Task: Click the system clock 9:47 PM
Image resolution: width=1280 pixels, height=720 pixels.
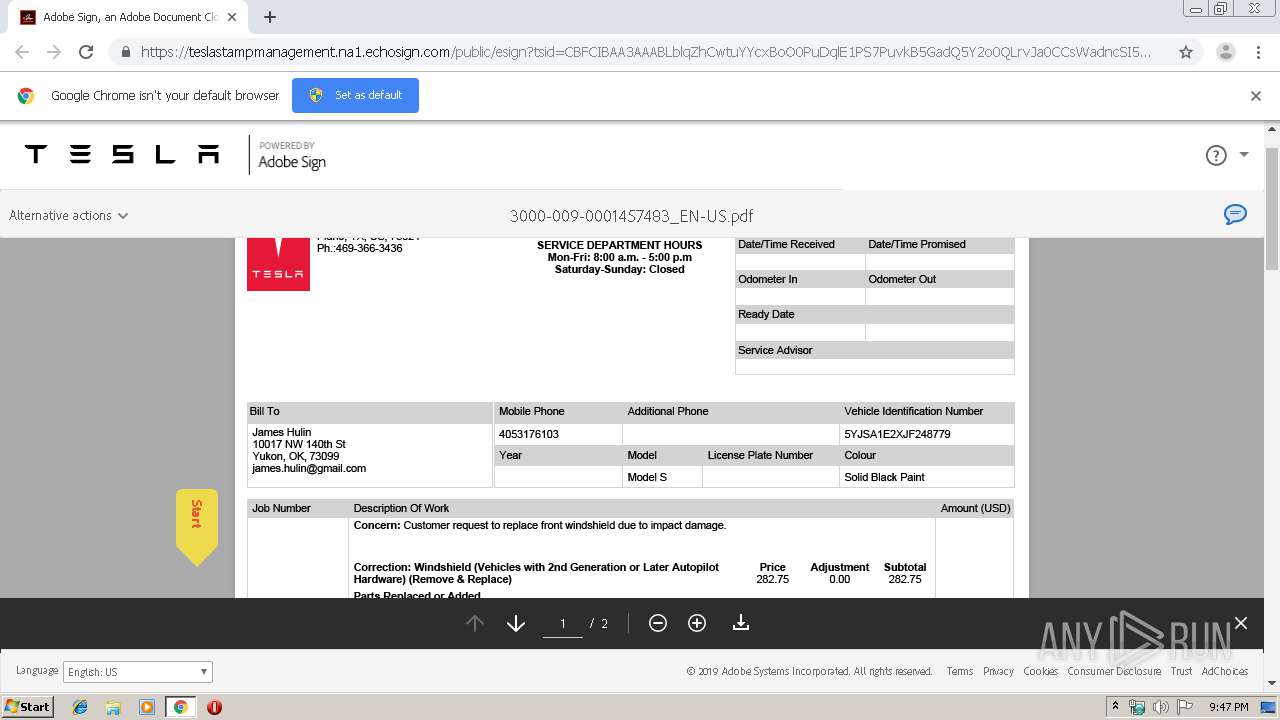Action: pyautogui.click(x=1228, y=707)
